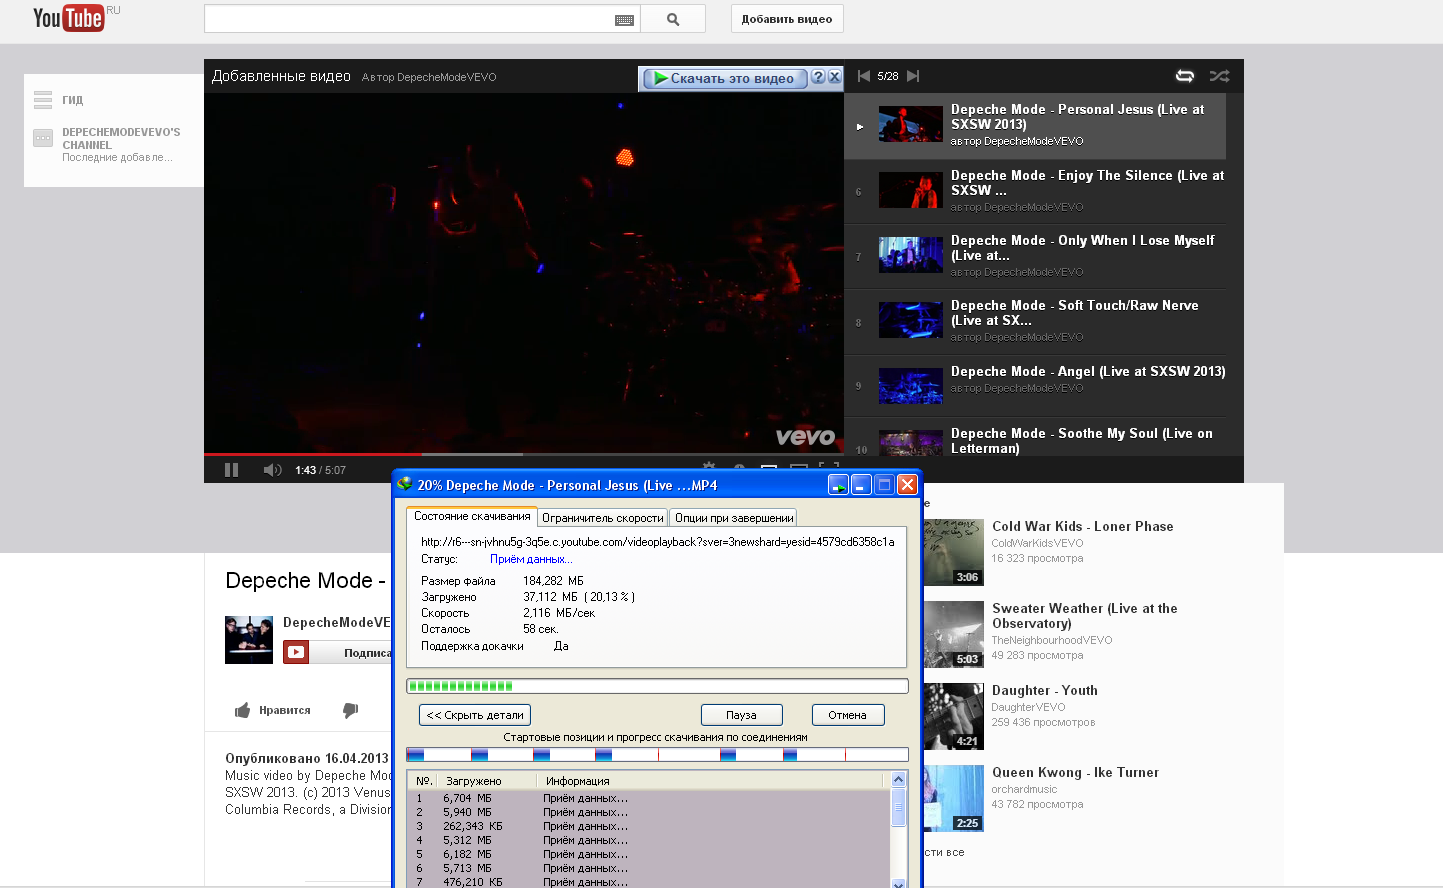1443x888 pixels.
Task: Switch to 'Ограничитель скорости' tab
Action: pyautogui.click(x=602, y=518)
